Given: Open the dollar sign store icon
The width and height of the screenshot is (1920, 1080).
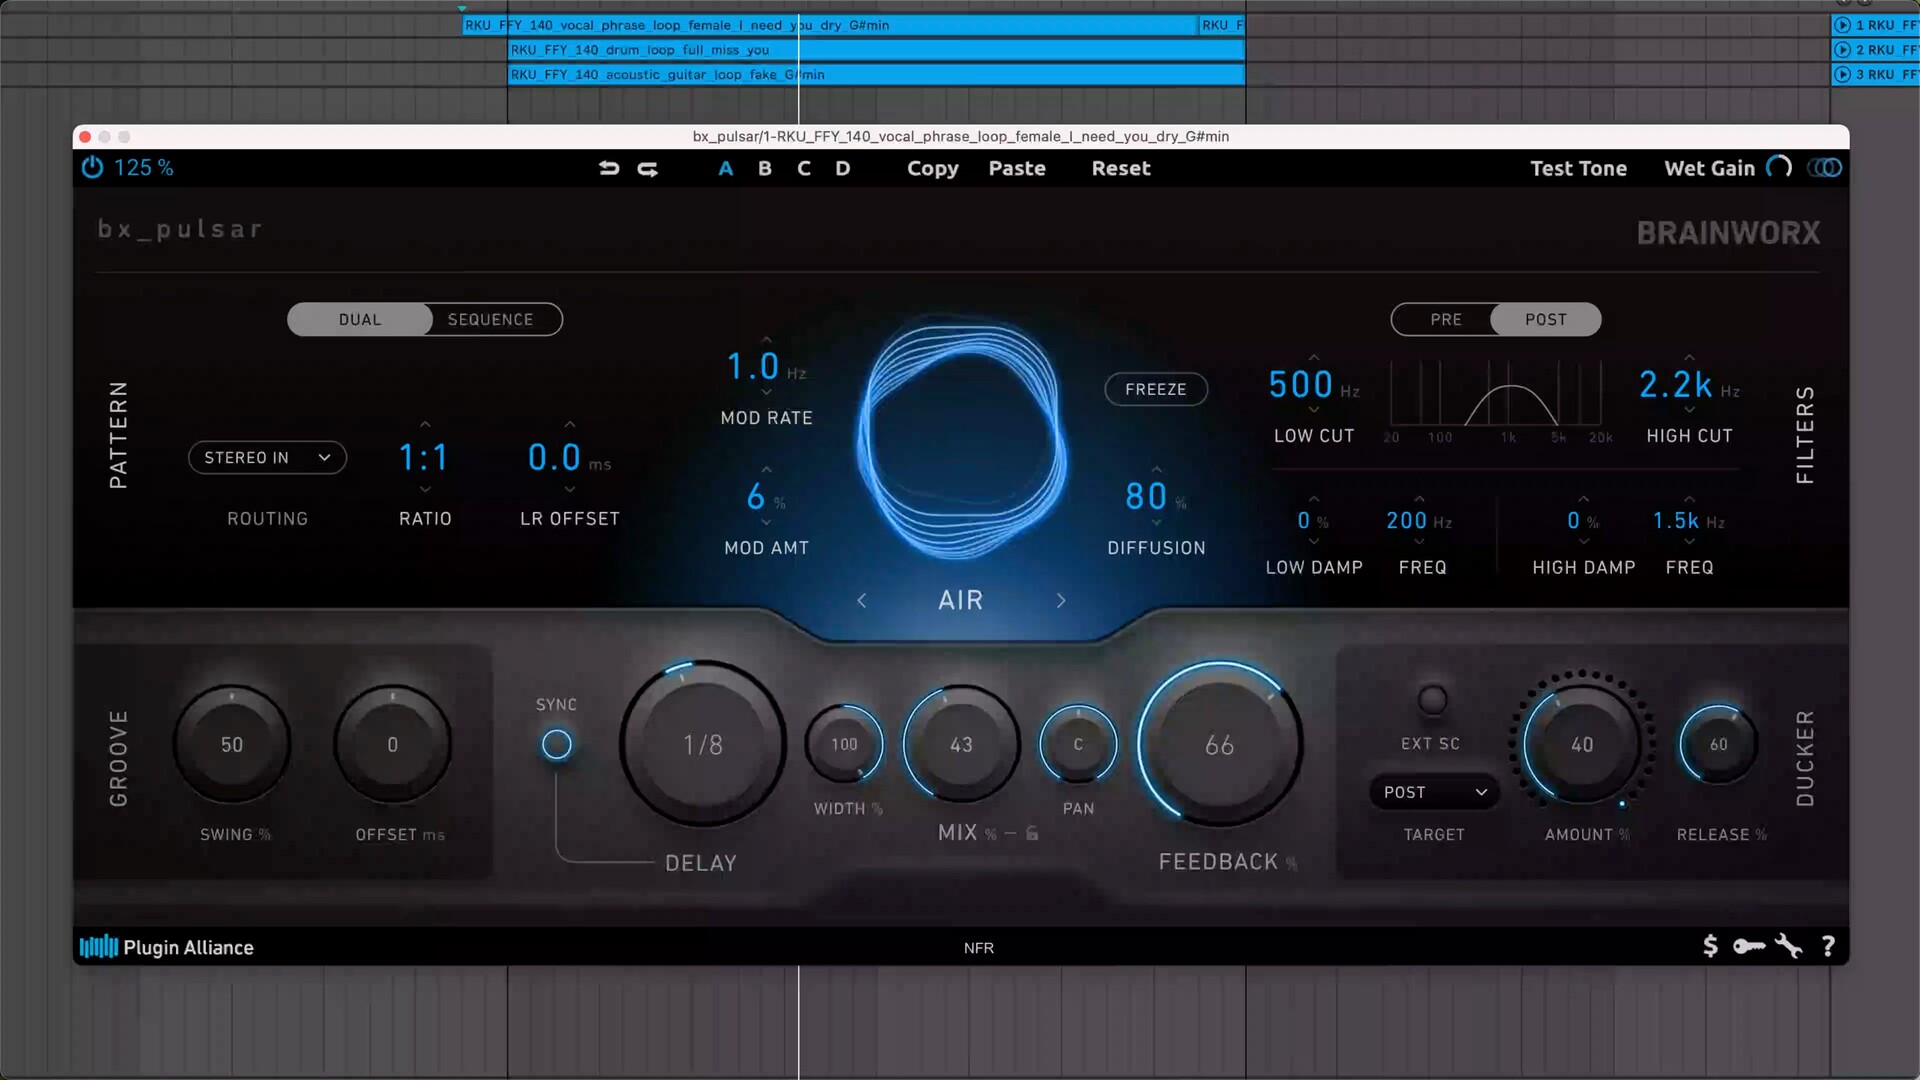Looking at the screenshot, I should click(x=1710, y=946).
